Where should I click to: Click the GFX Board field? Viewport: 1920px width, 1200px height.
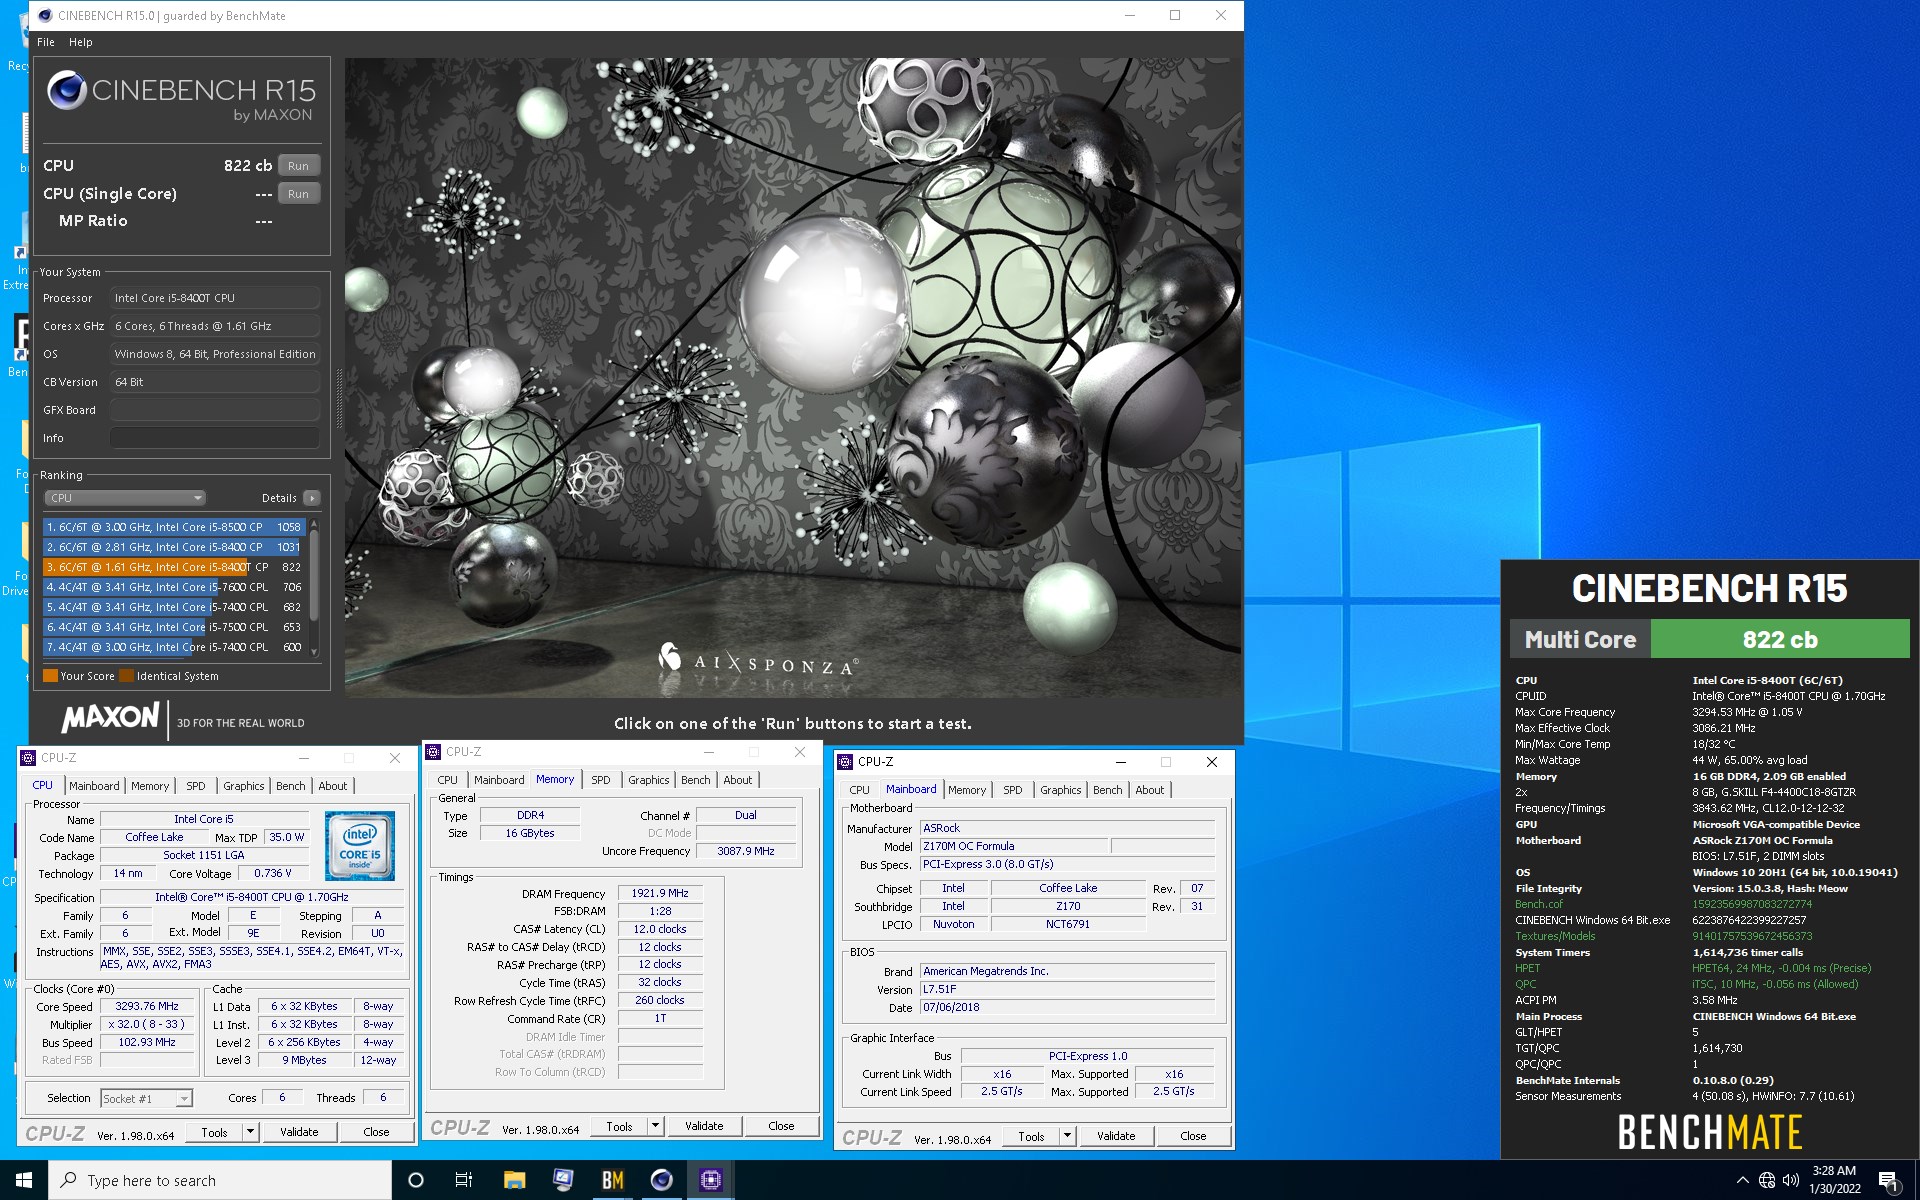215,410
